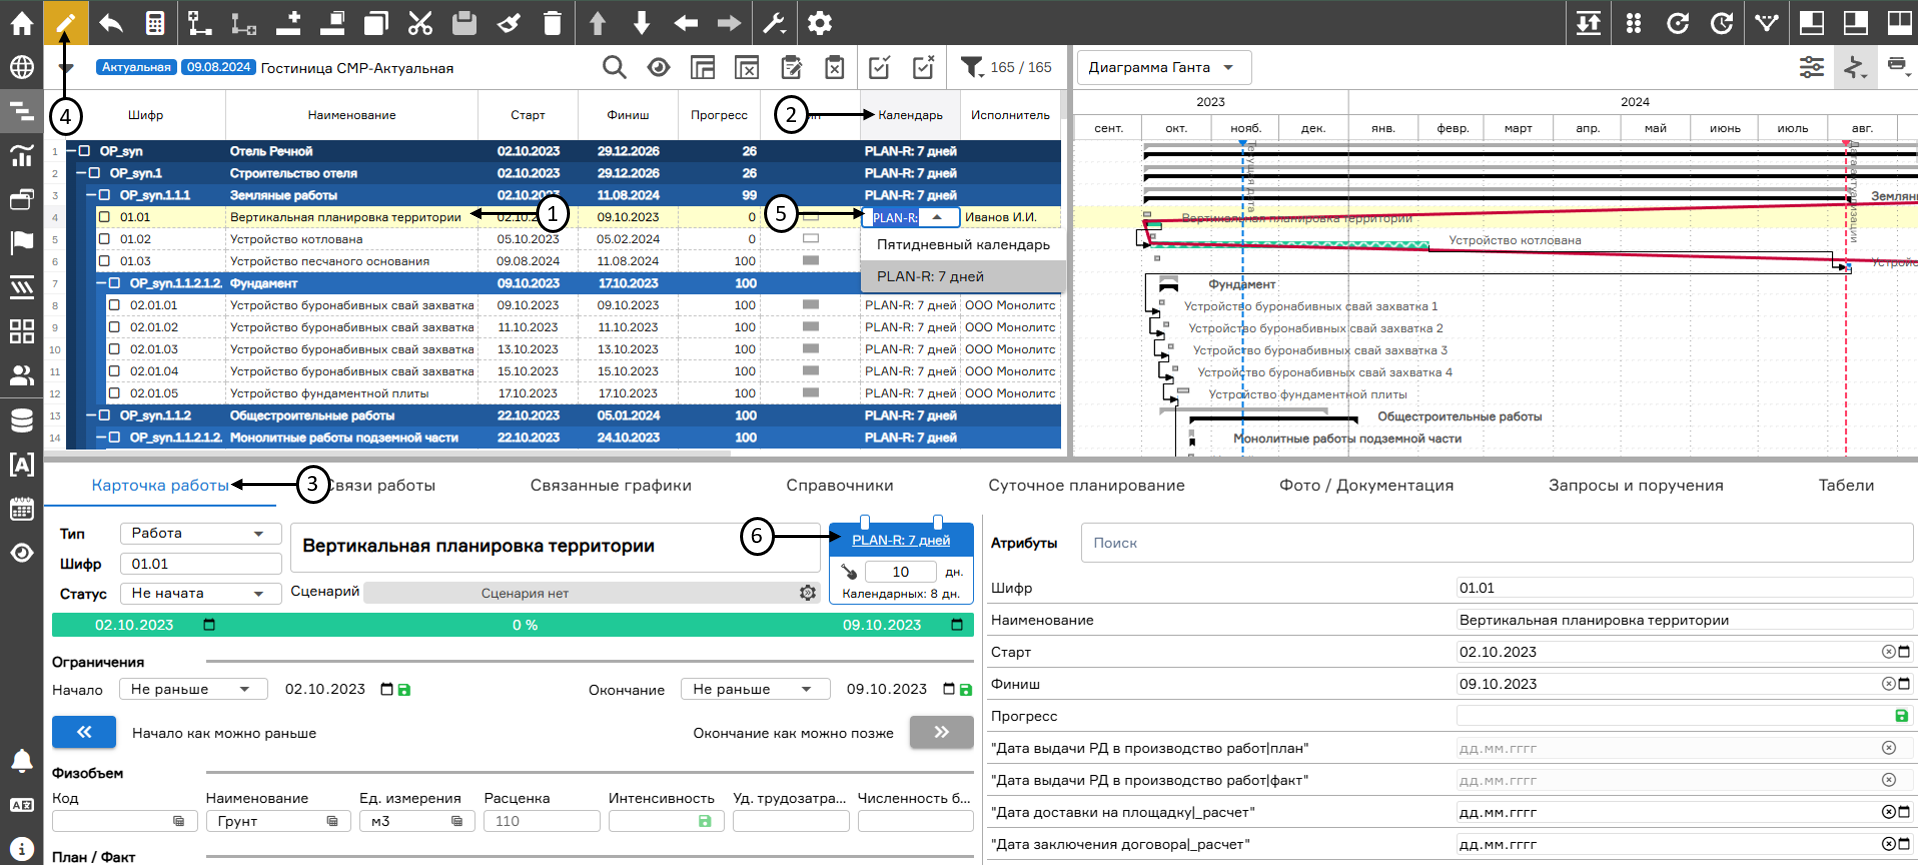The width and height of the screenshot is (1918, 865).
Task: Choose Пятидневный календарь from the calendar list
Action: tap(963, 244)
